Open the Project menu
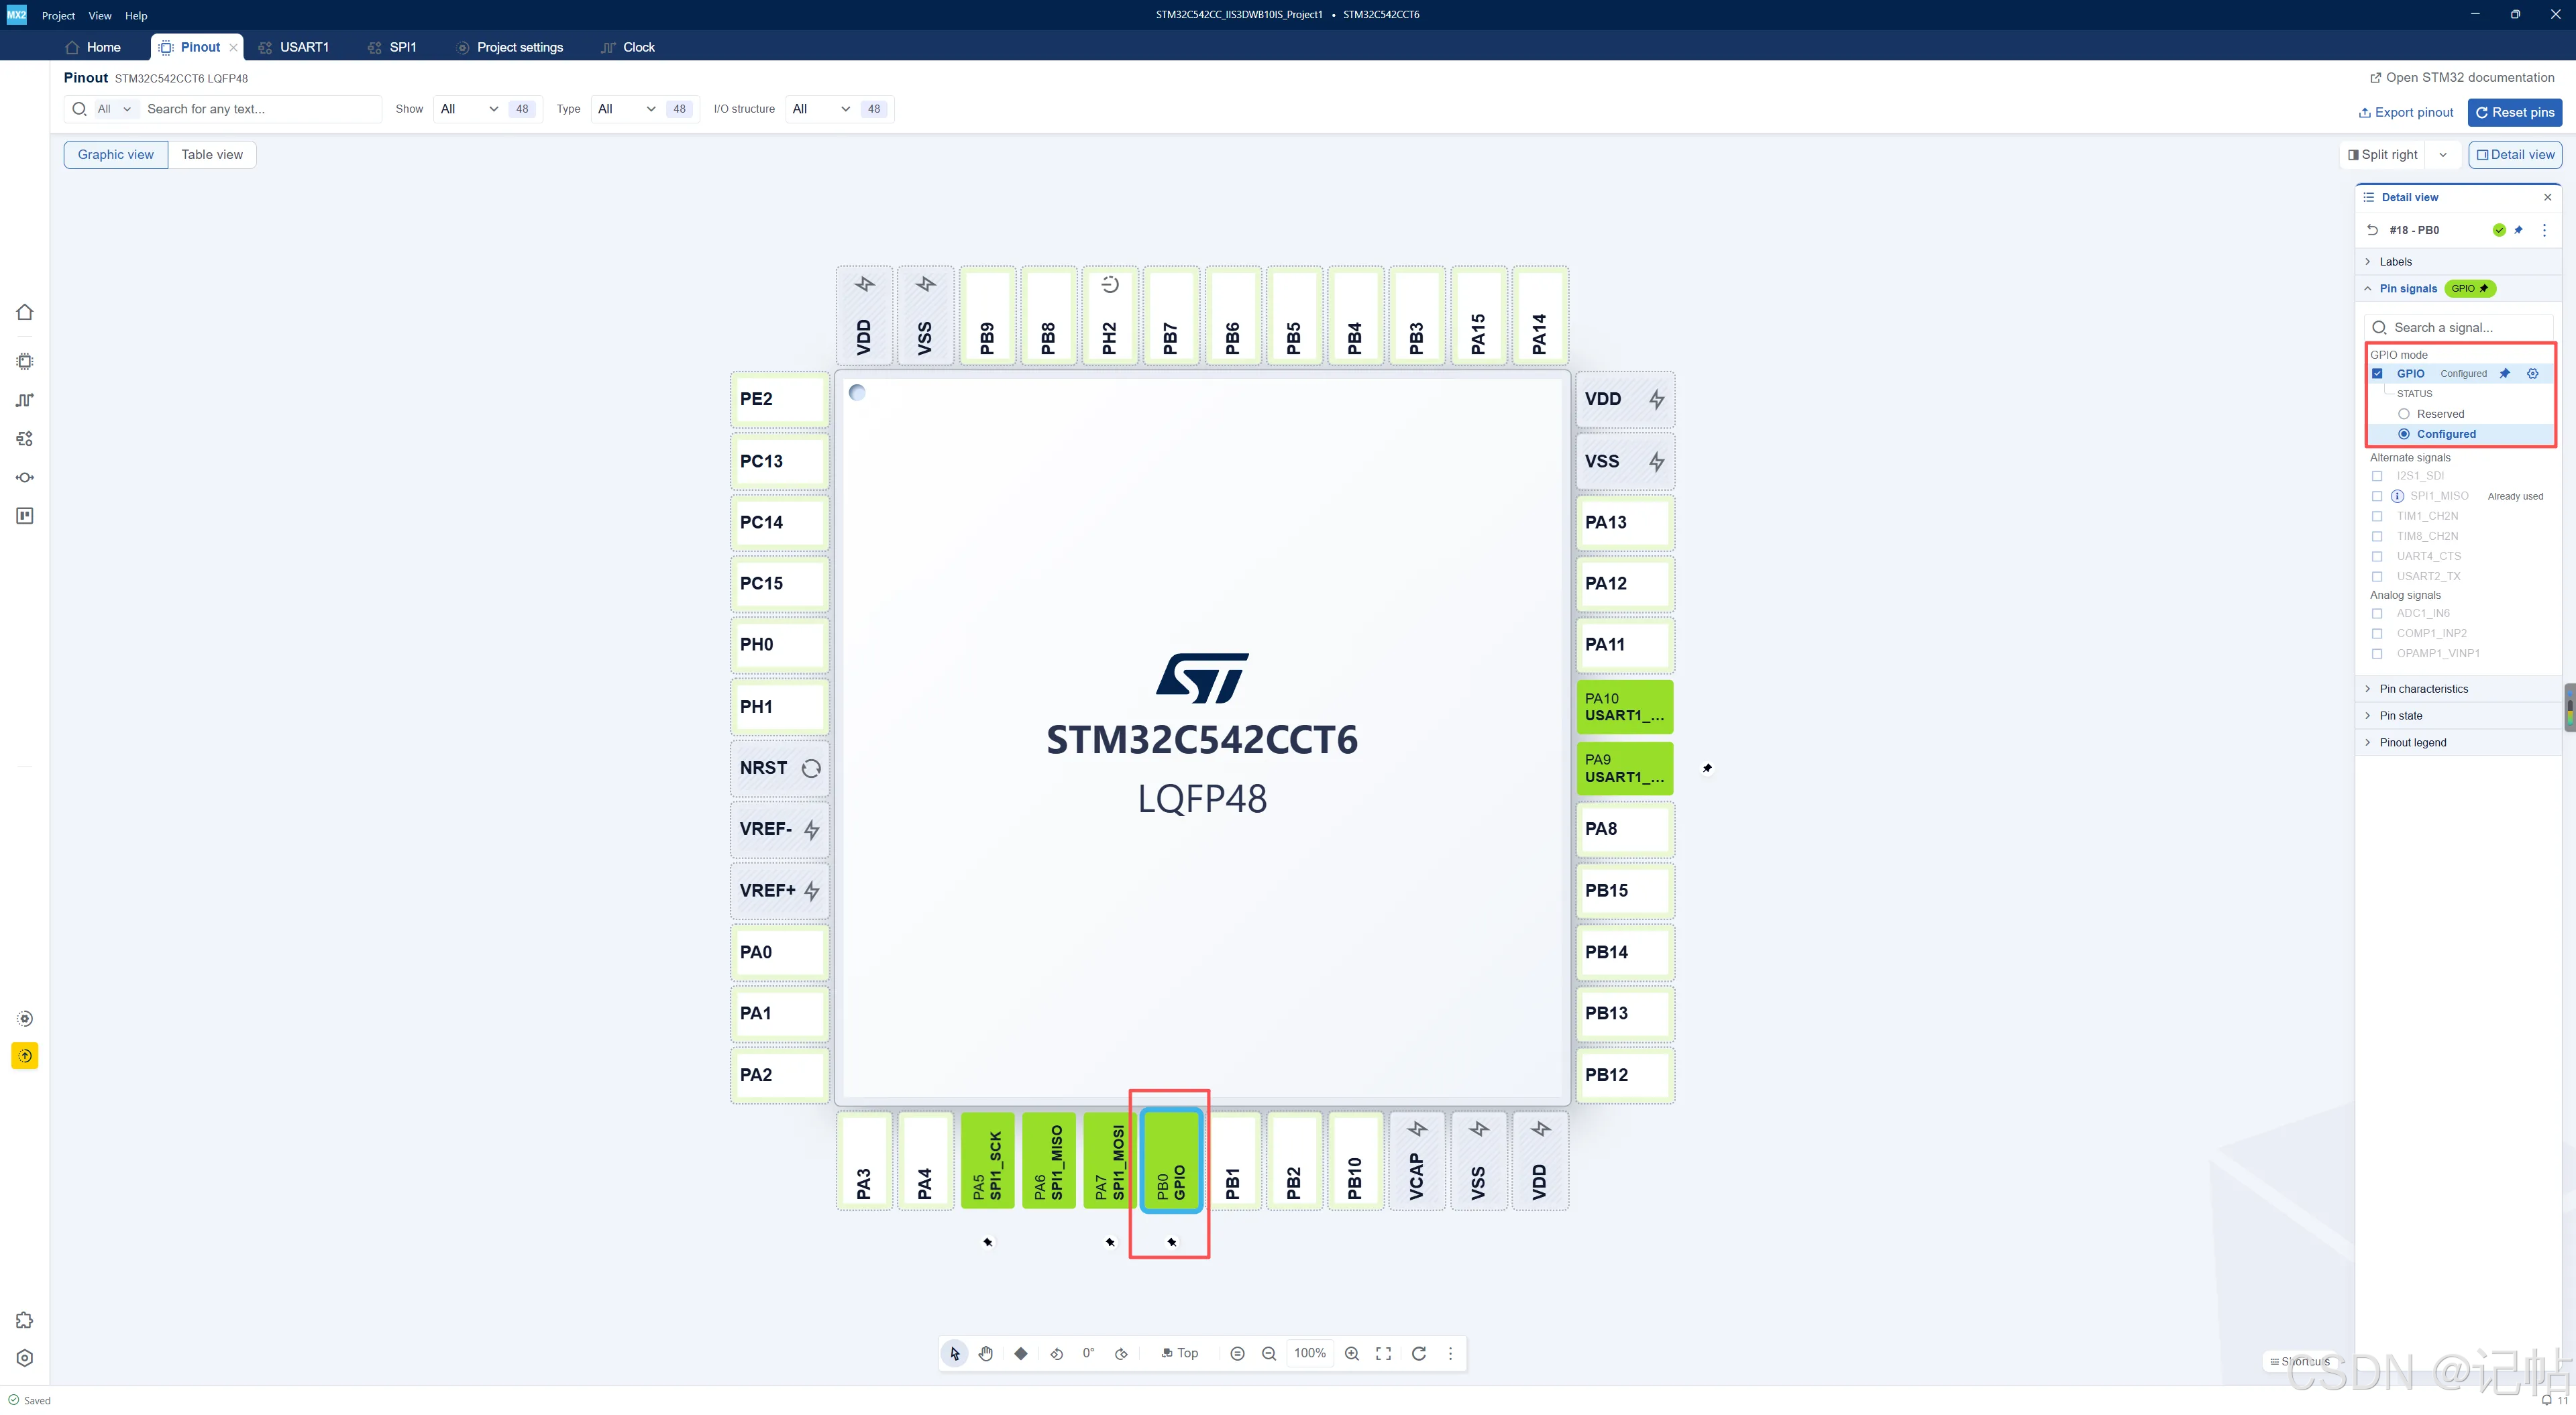The height and width of the screenshot is (1415, 2576). (58, 15)
